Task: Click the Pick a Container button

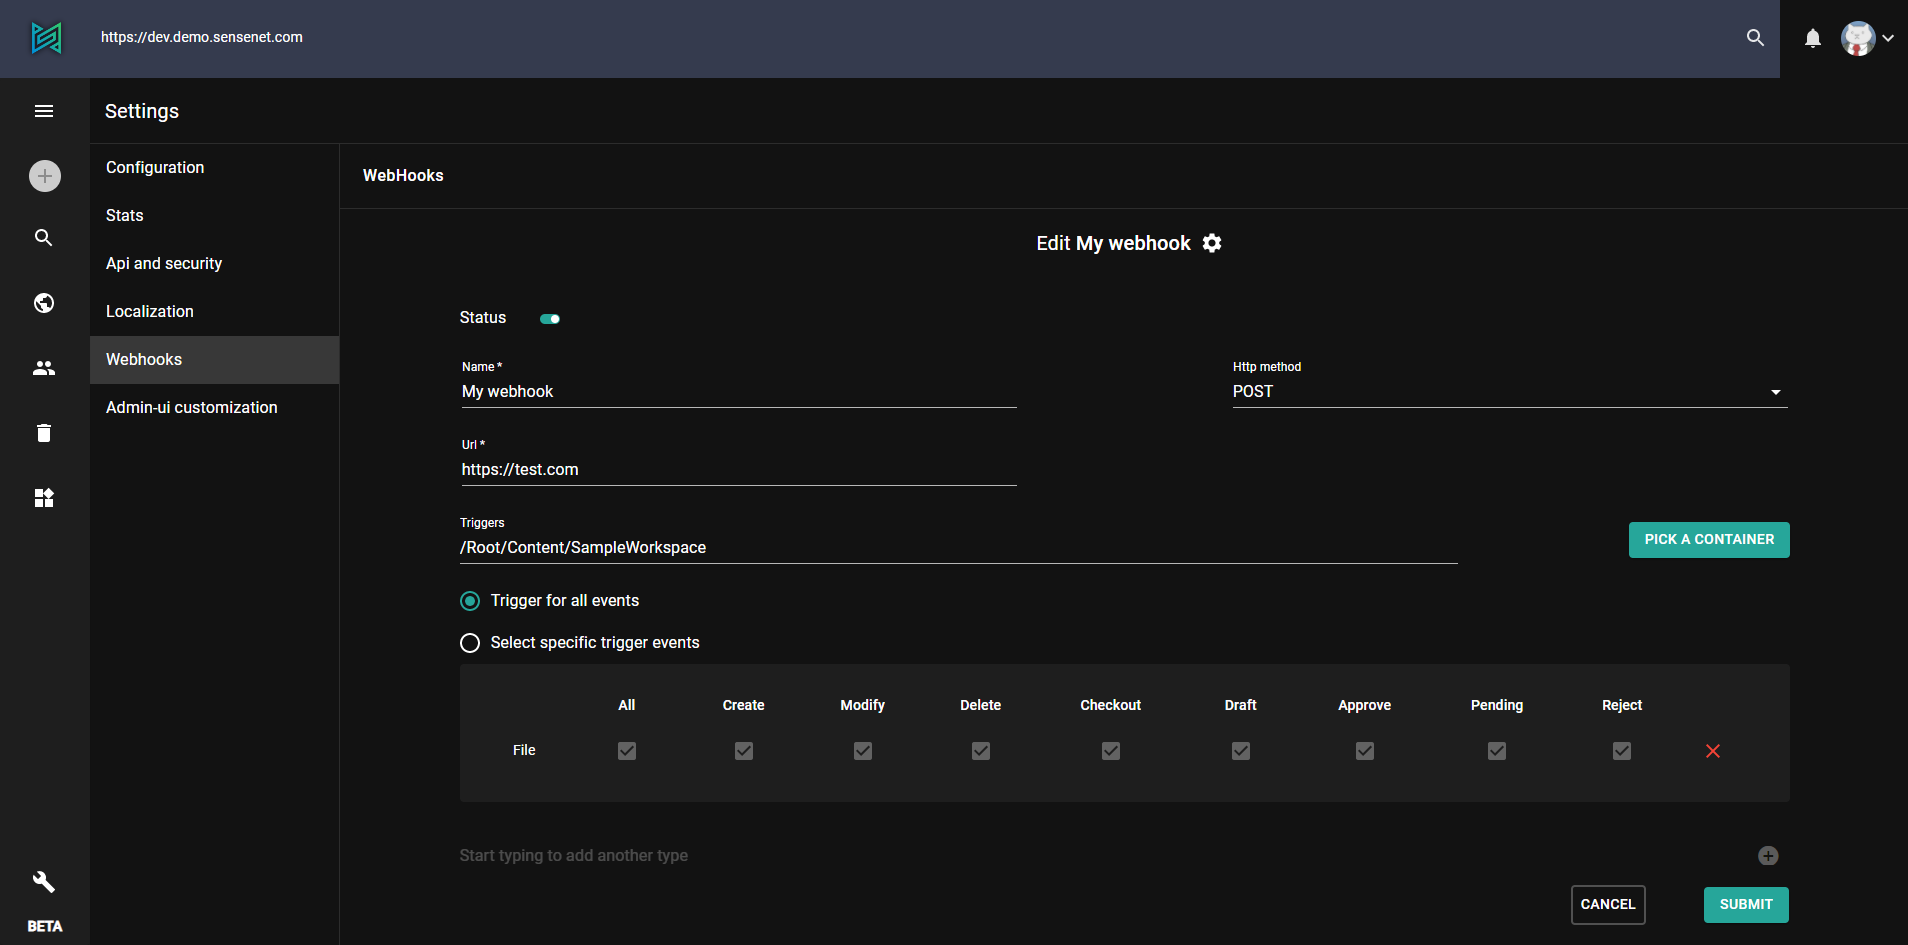Action: click(1709, 540)
